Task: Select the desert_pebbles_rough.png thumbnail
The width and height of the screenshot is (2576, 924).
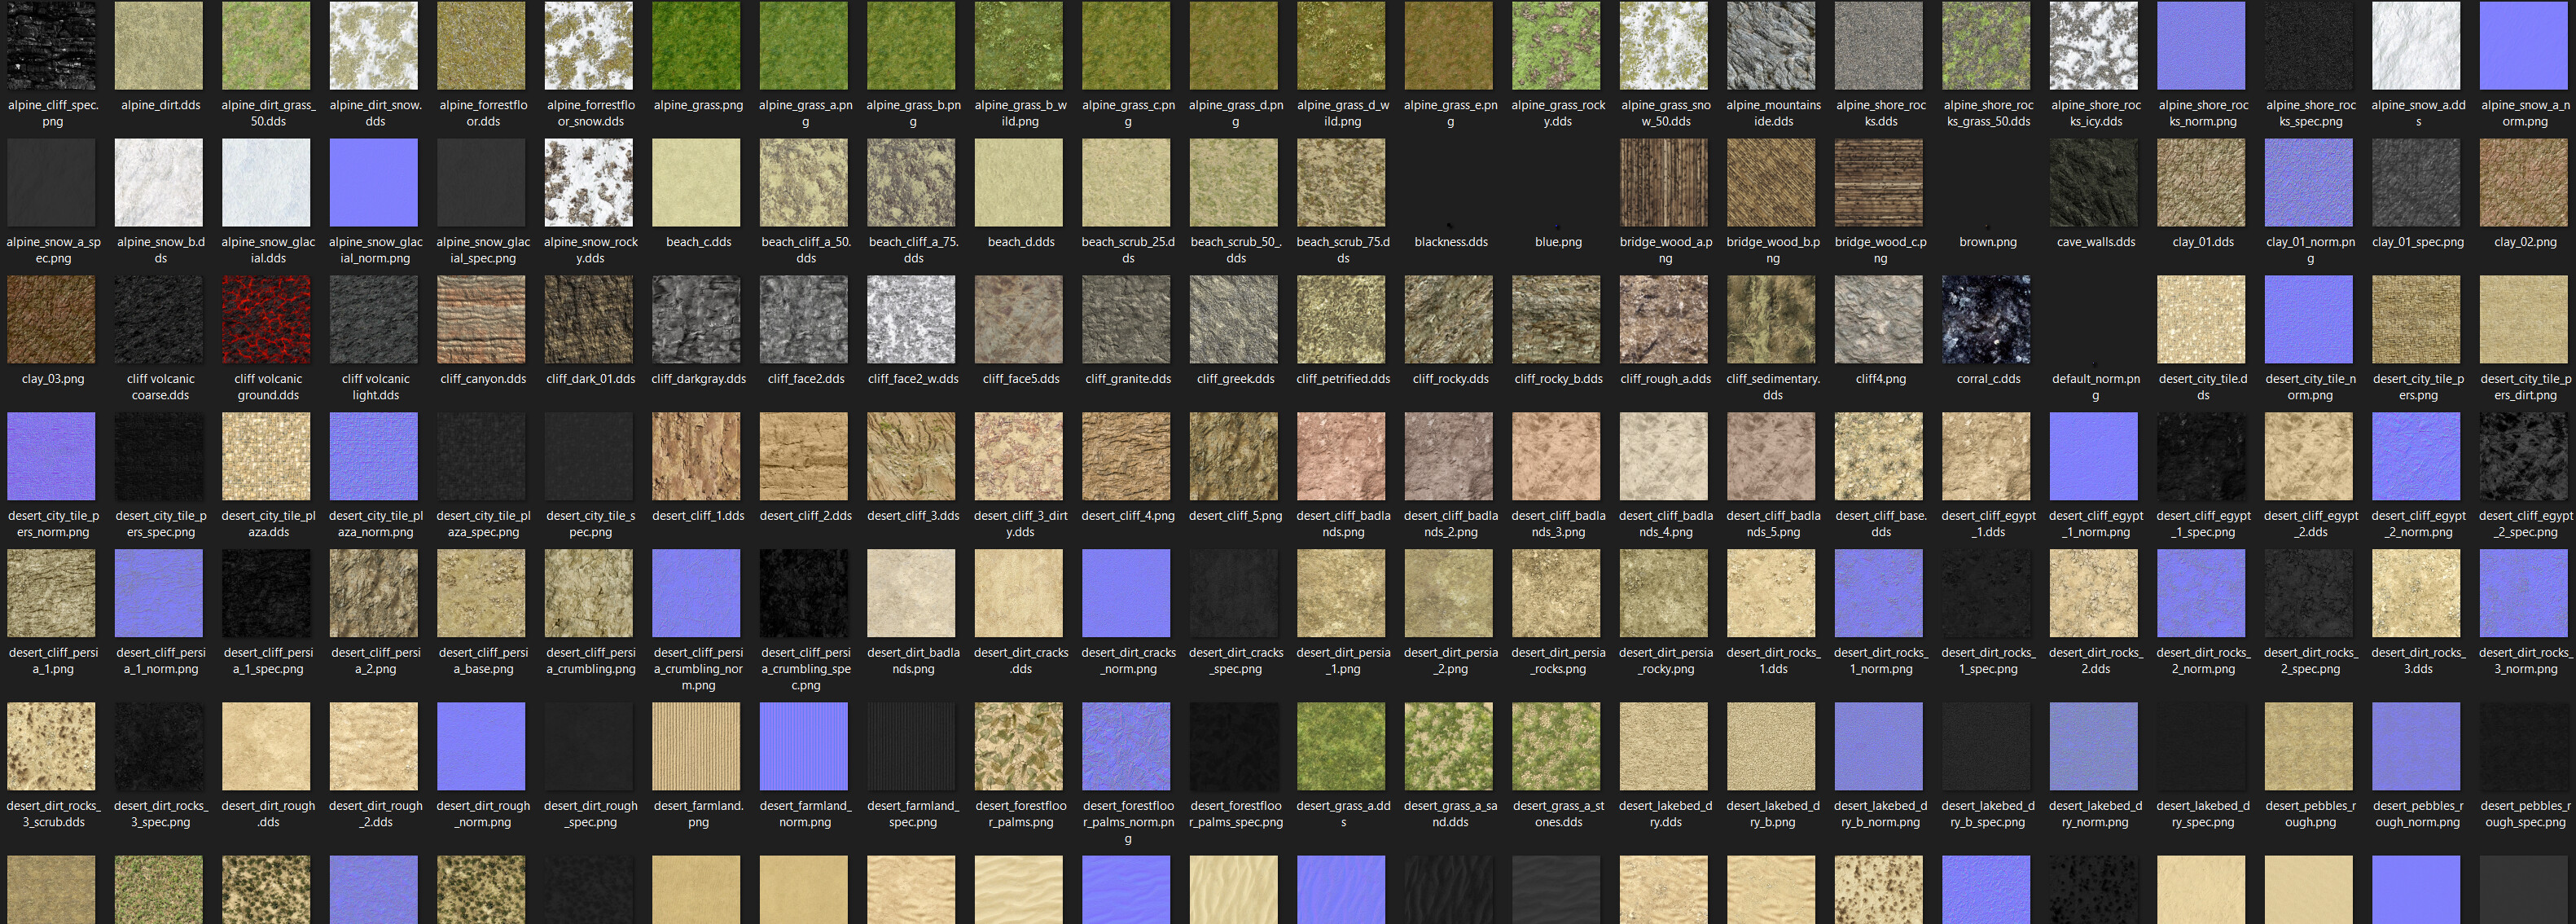Action: pyautogui.click(x=2309, y=747)
